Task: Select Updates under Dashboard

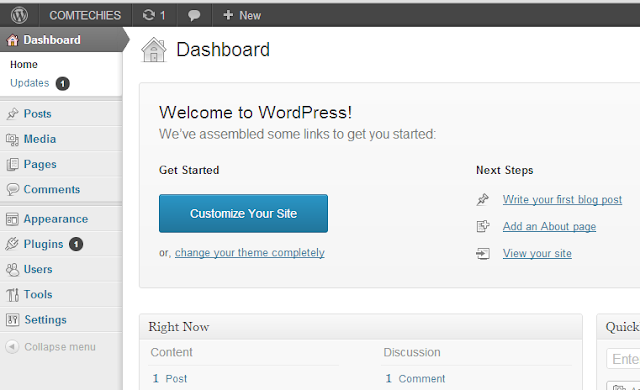Action: (x=29, y=83)
